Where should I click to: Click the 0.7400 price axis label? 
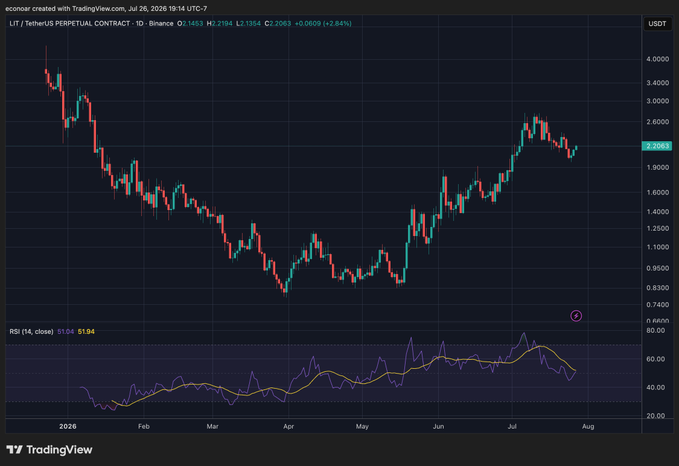(657, 305)
